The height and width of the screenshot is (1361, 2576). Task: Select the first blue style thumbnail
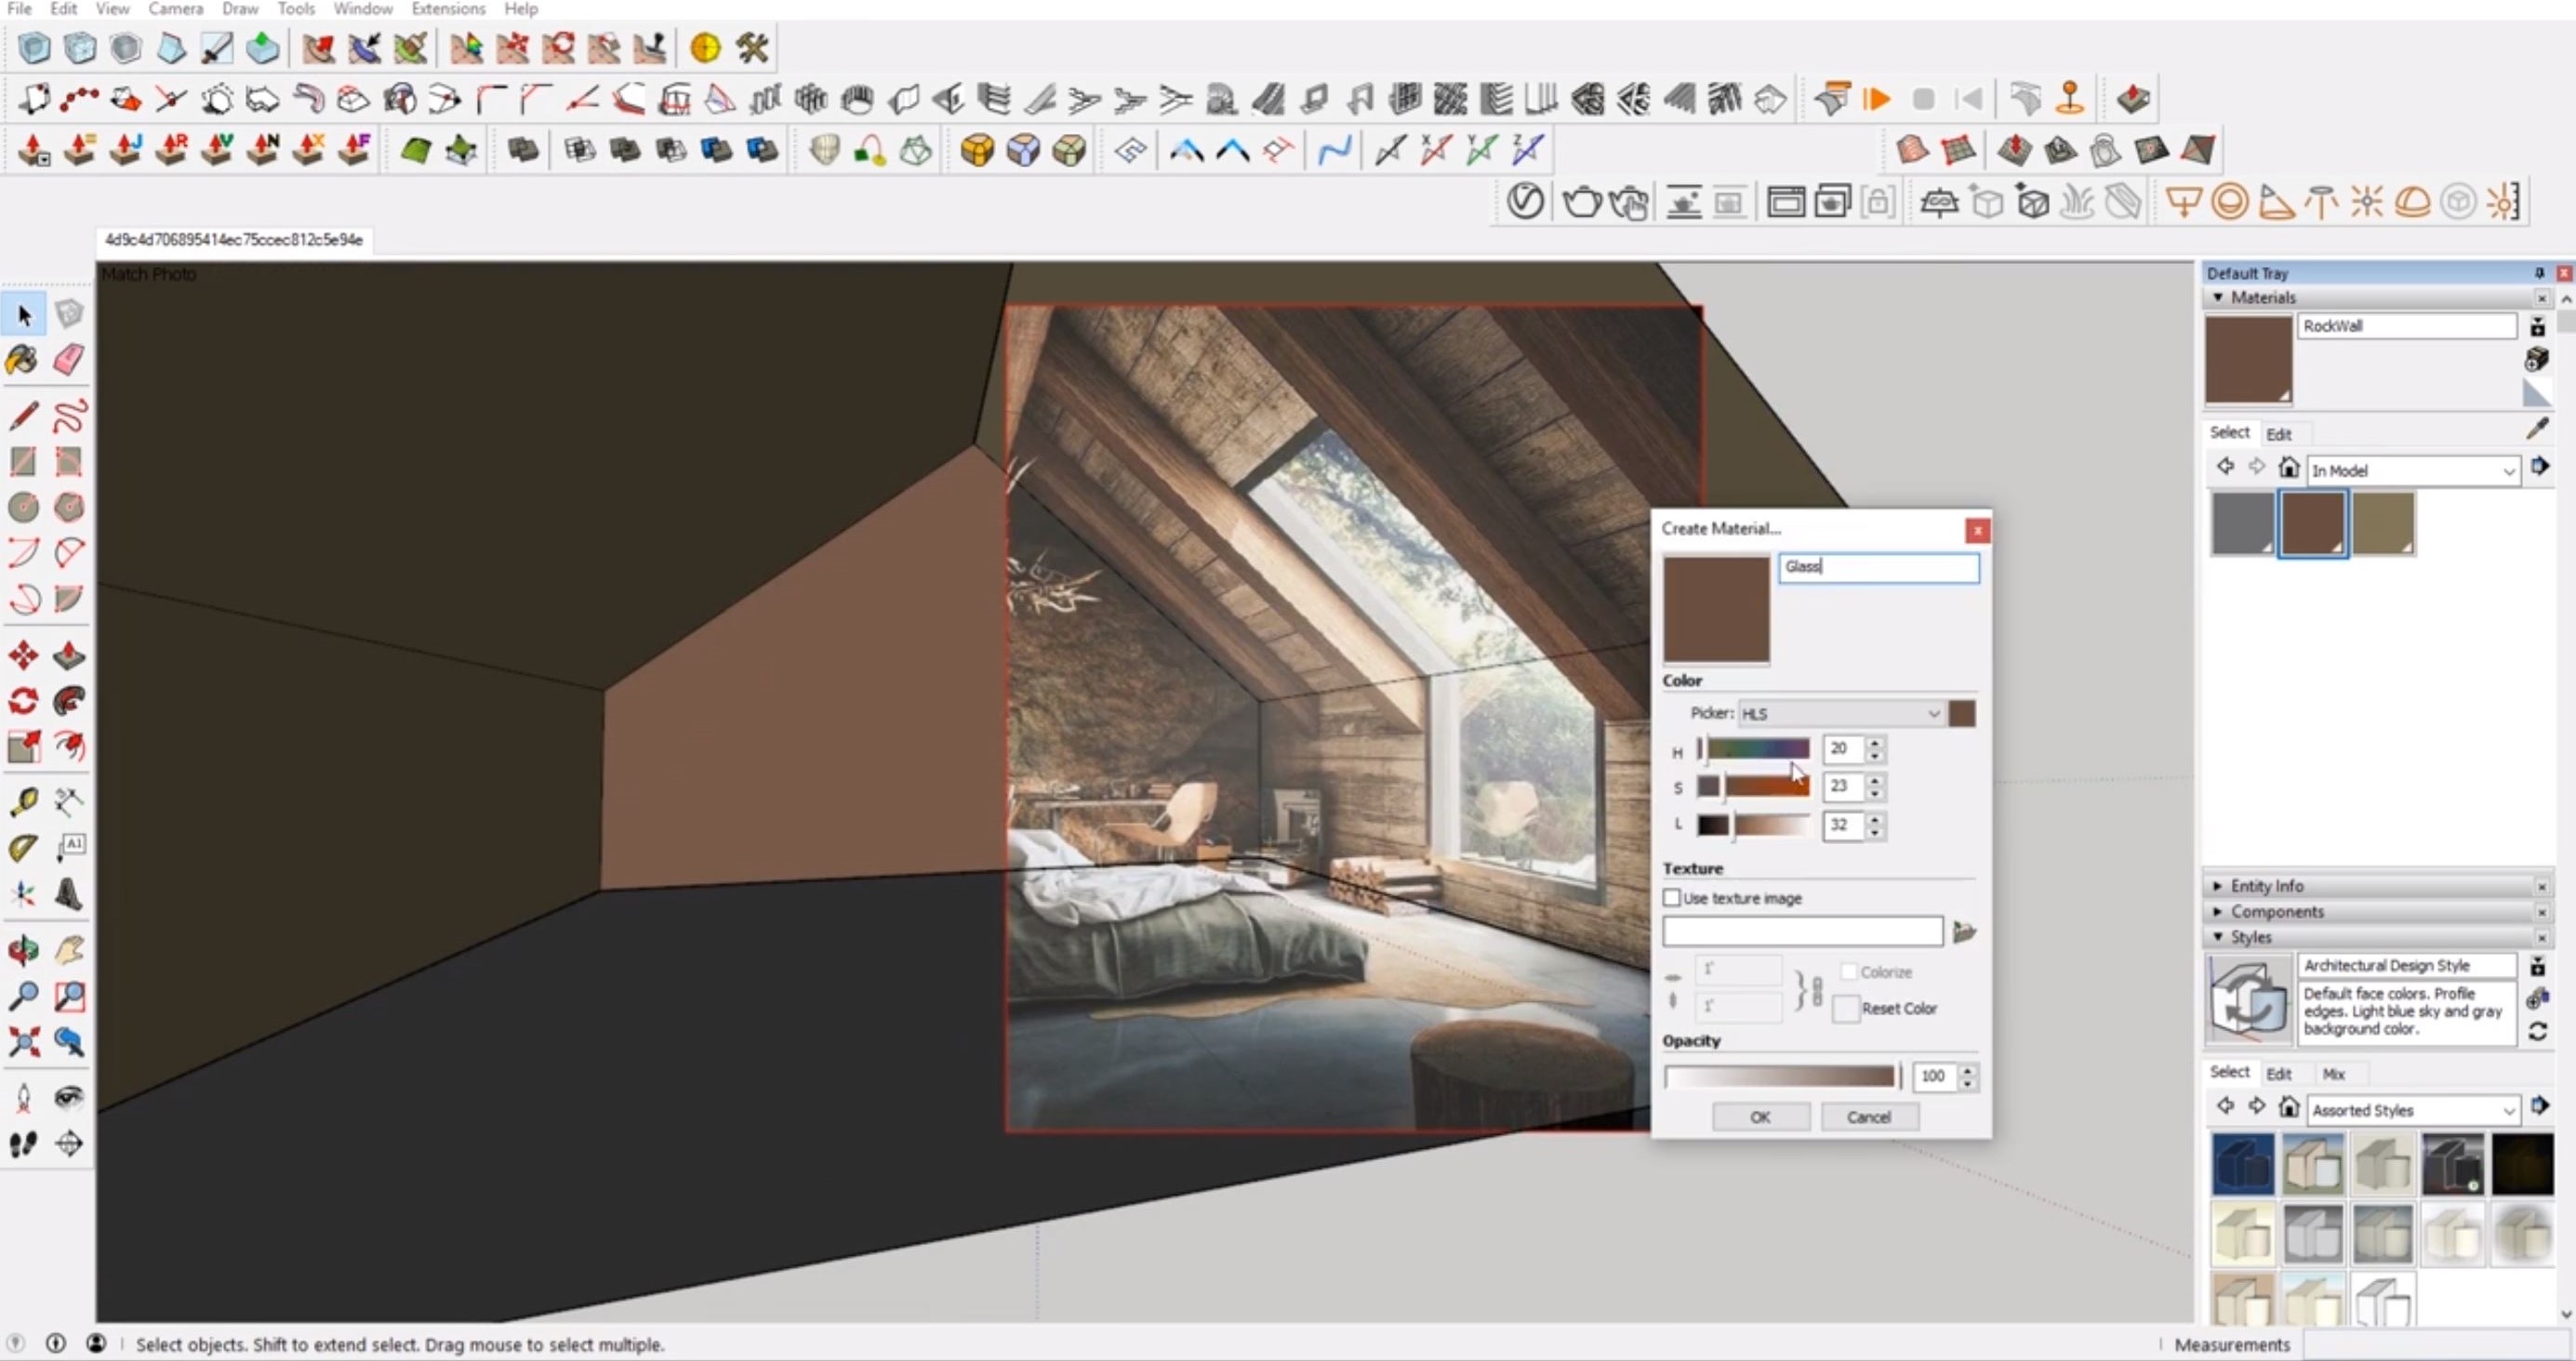click(2242, 1164)
